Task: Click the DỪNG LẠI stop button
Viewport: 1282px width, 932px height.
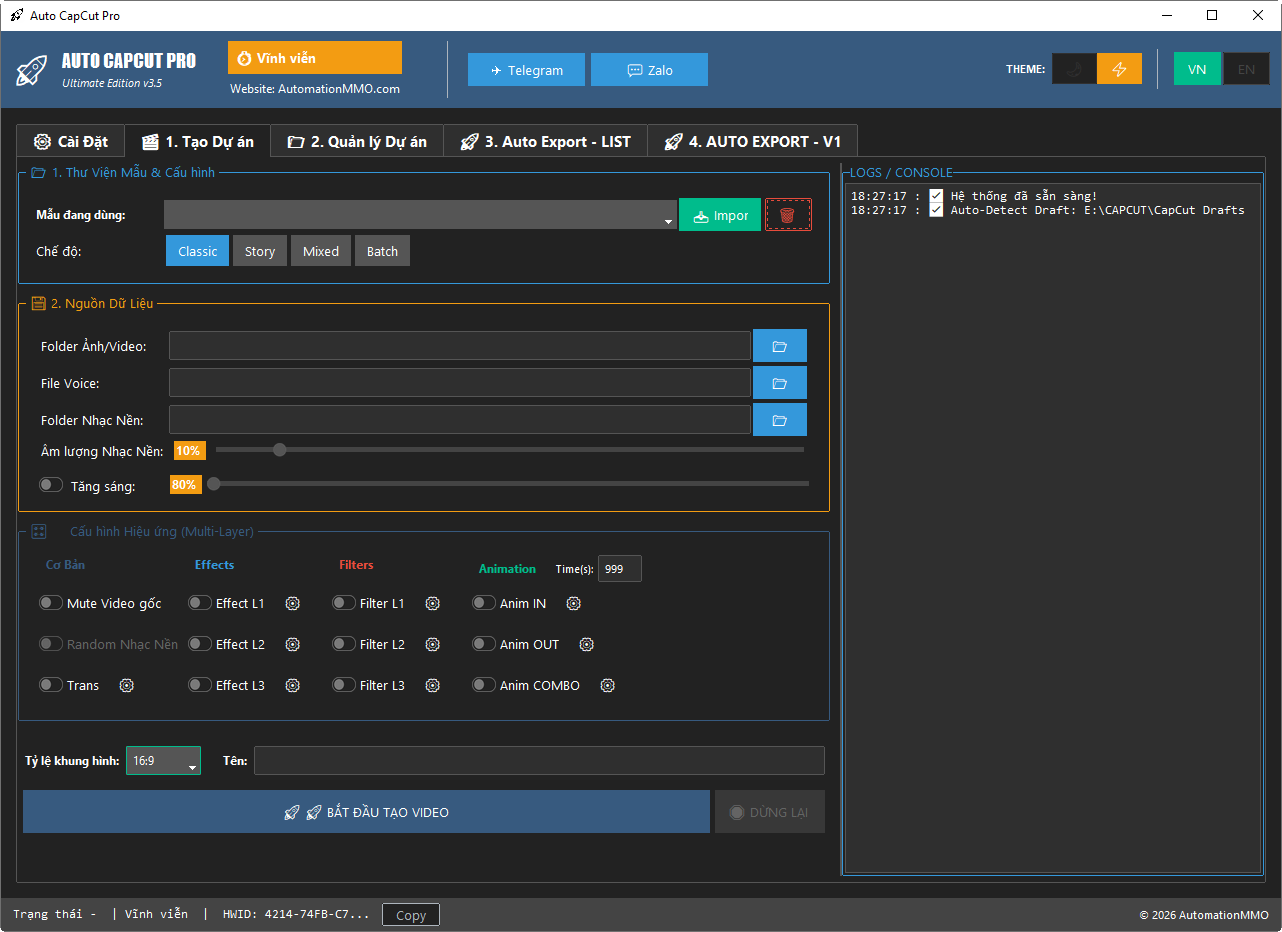Action: 770,812
